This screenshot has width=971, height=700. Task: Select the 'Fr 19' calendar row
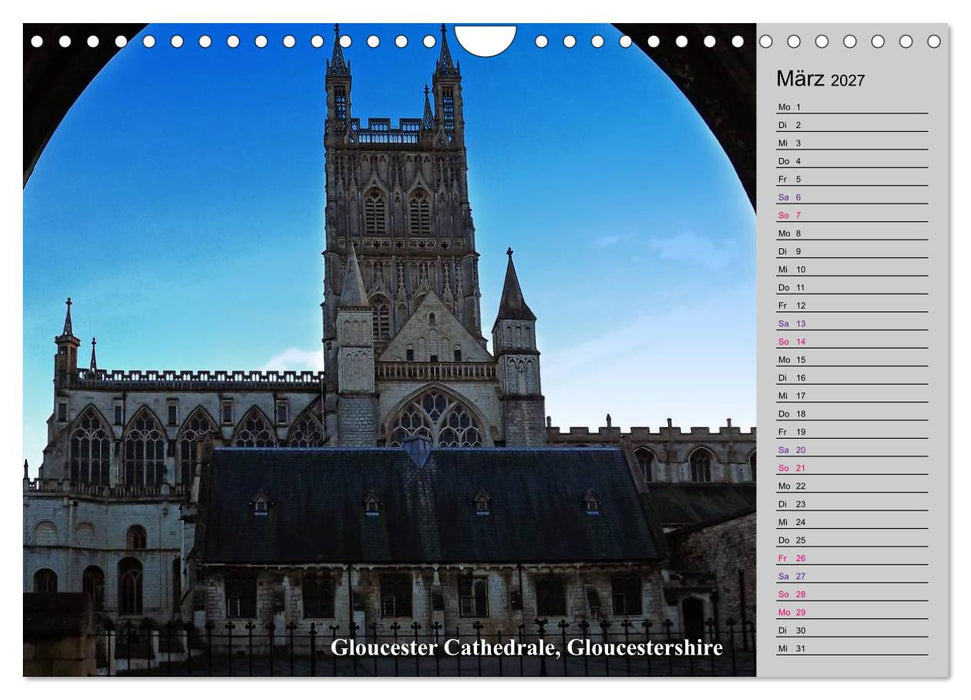tap(852, 432)
